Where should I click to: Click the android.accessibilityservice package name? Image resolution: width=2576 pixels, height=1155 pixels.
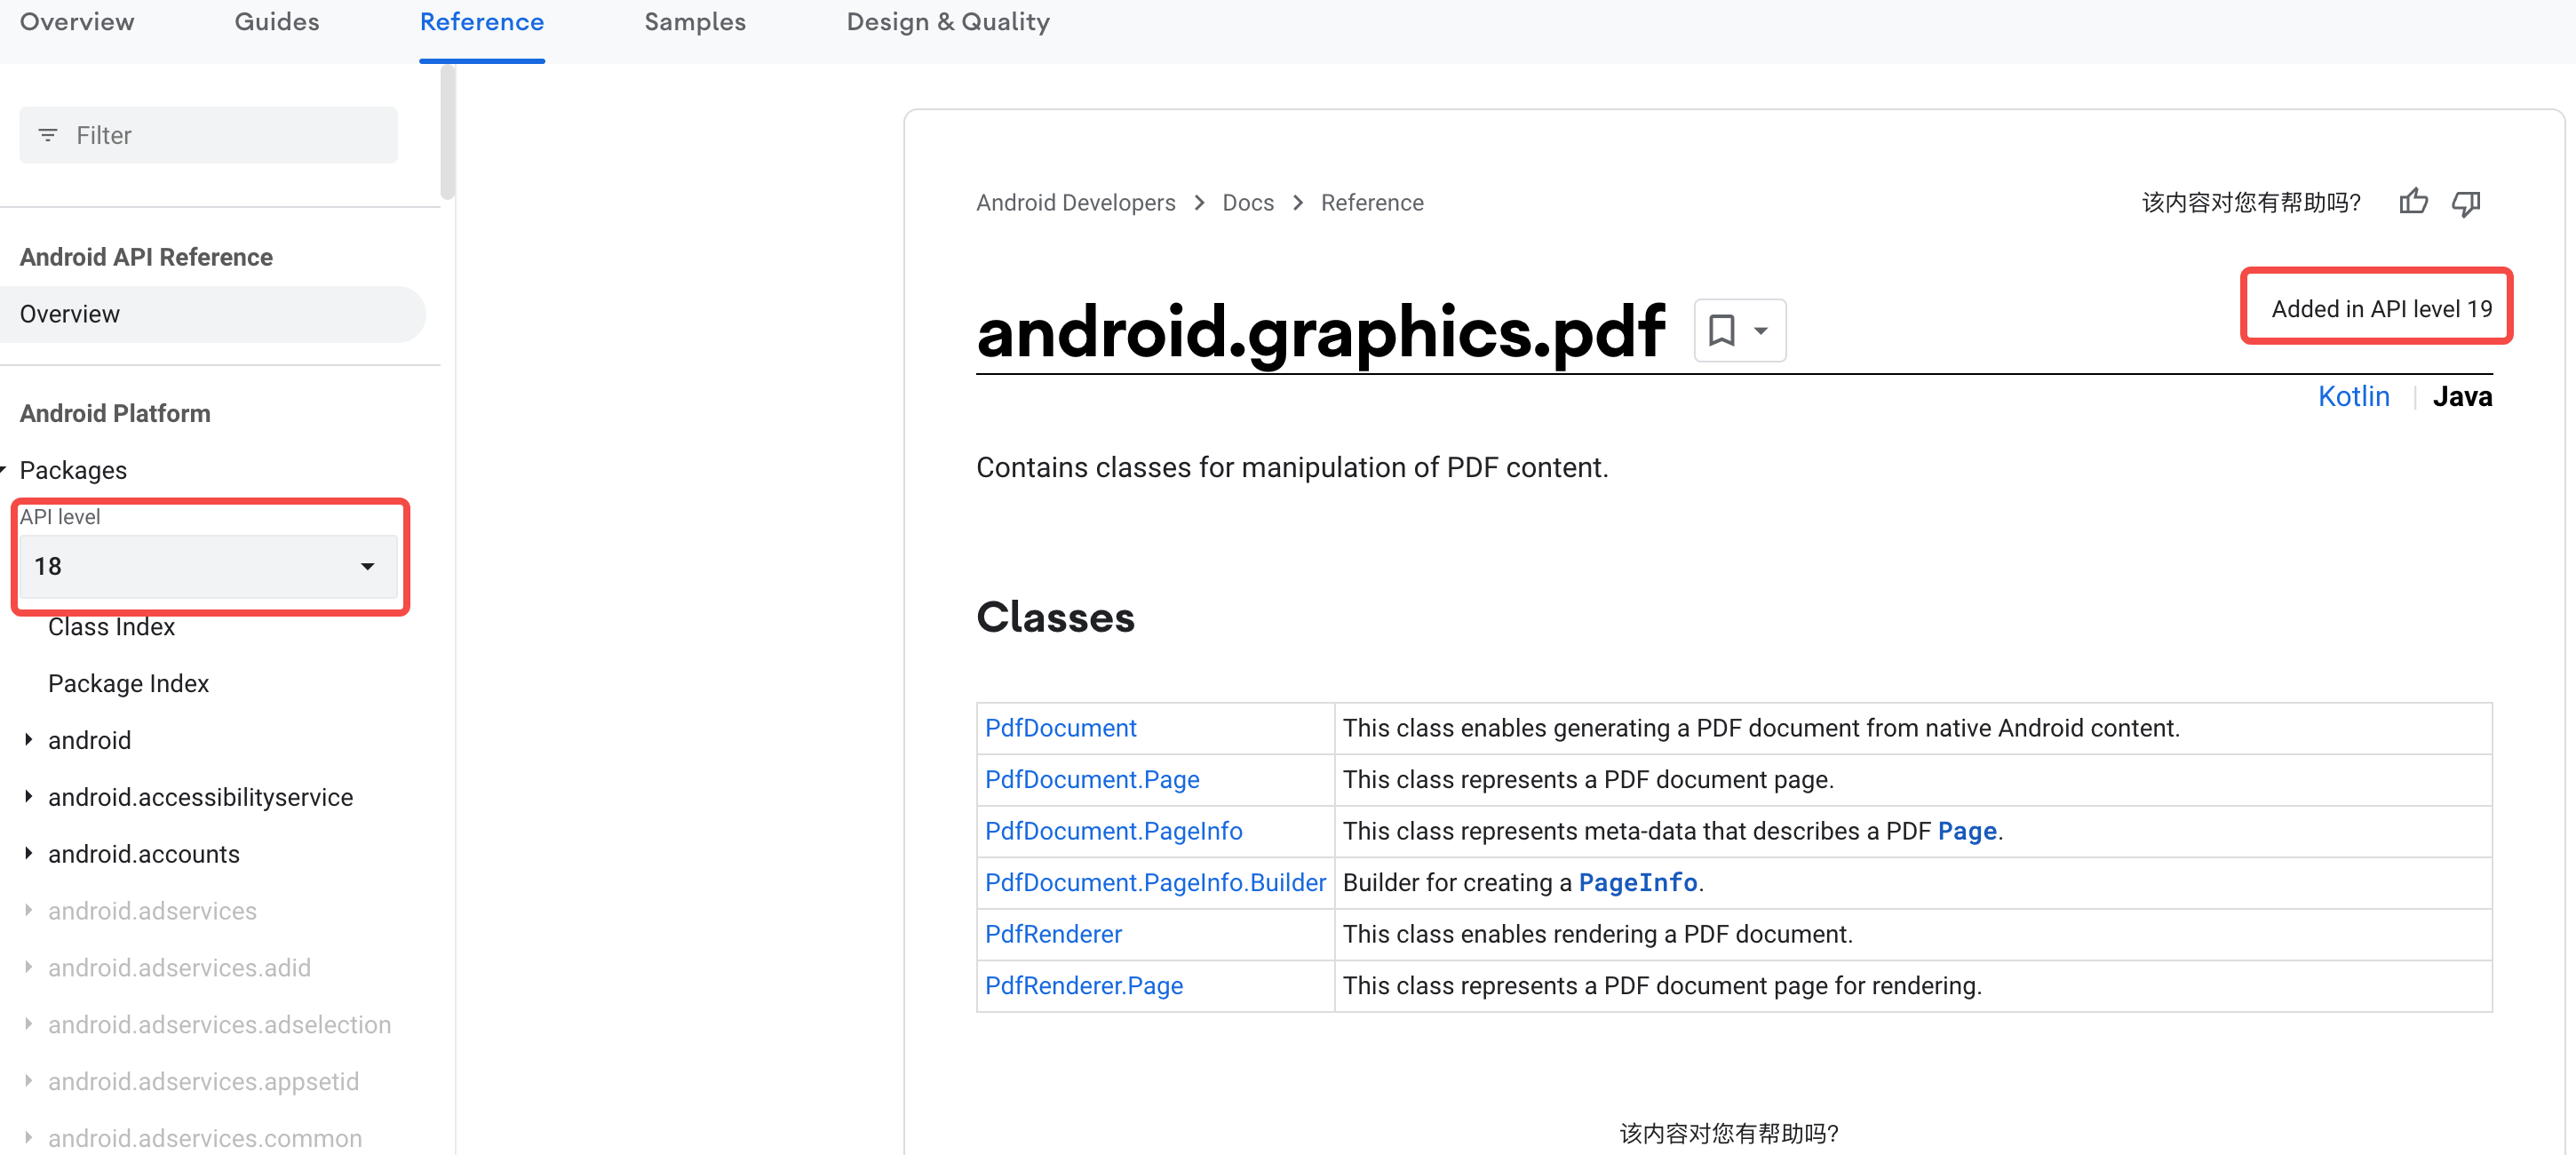[200, 797]
